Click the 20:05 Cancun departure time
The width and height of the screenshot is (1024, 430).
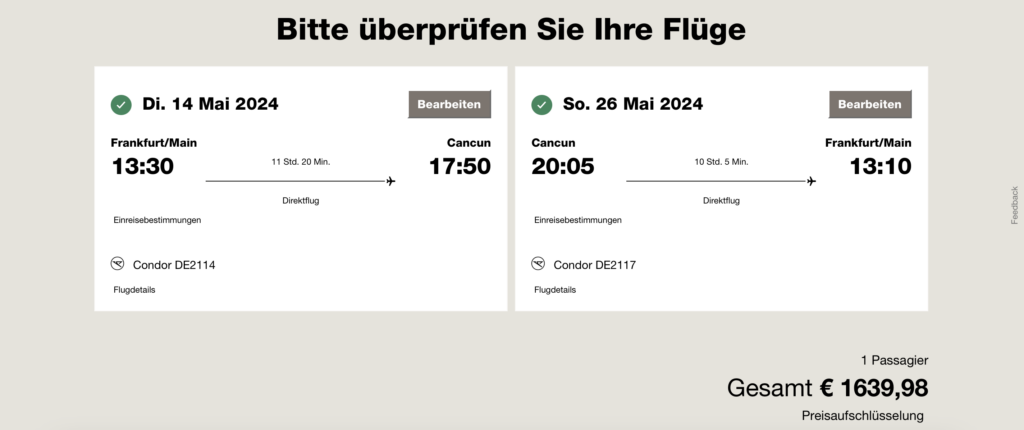(x=563, y=166)
